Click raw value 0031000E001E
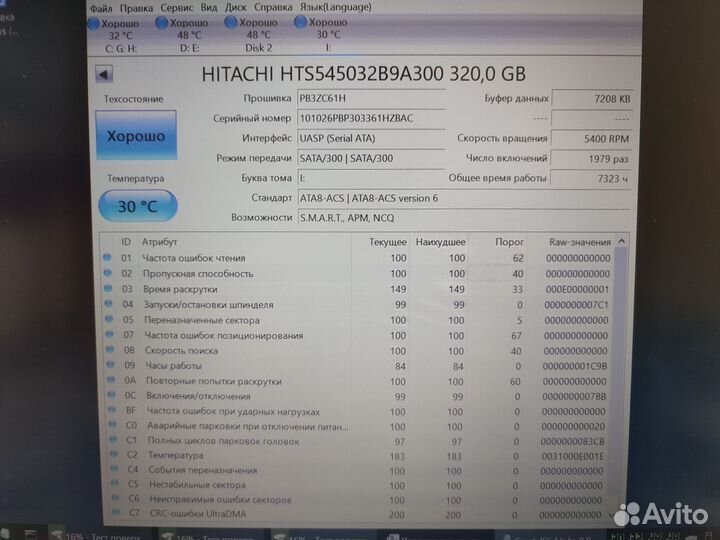Image resolution: width=720 pixels, height=540 pixels. pos(573,456)
